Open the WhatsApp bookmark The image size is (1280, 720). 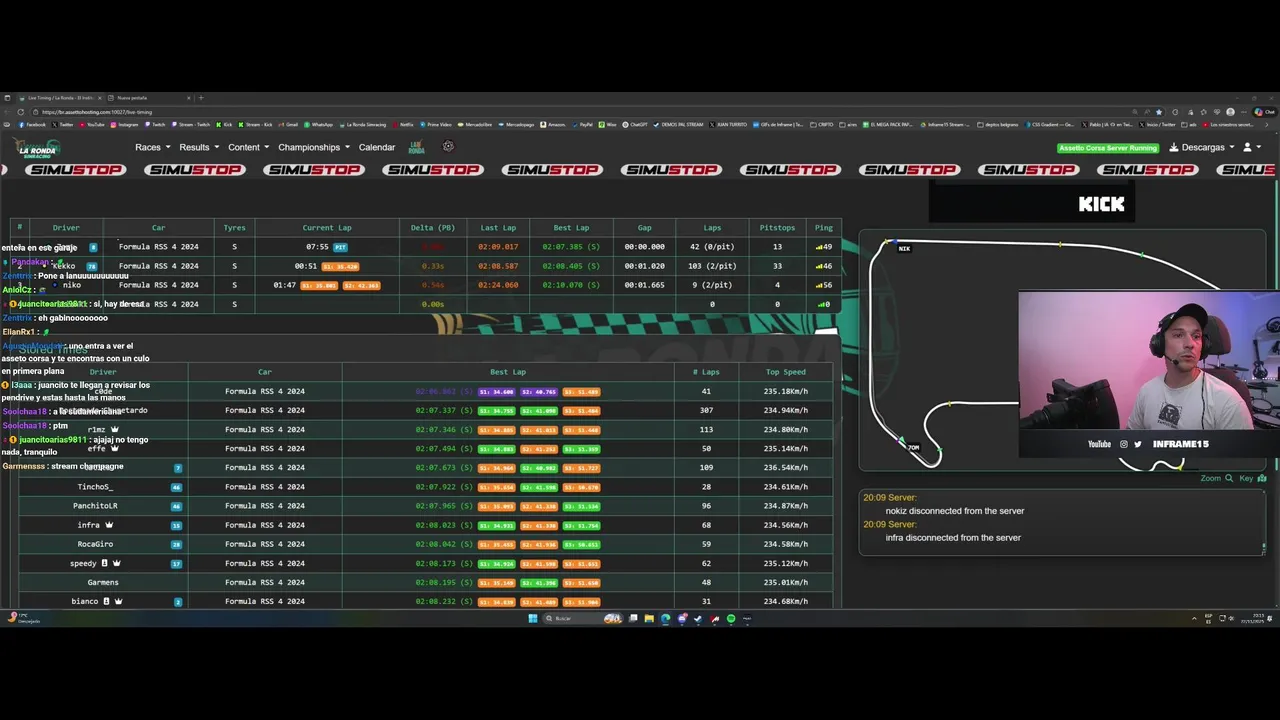tap(318, 125)
